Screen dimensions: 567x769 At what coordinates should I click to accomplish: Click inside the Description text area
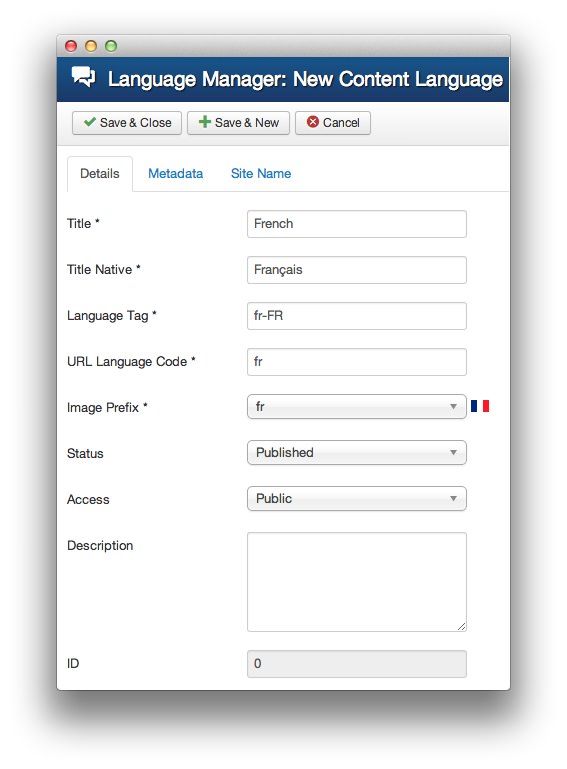coord(357,582)
